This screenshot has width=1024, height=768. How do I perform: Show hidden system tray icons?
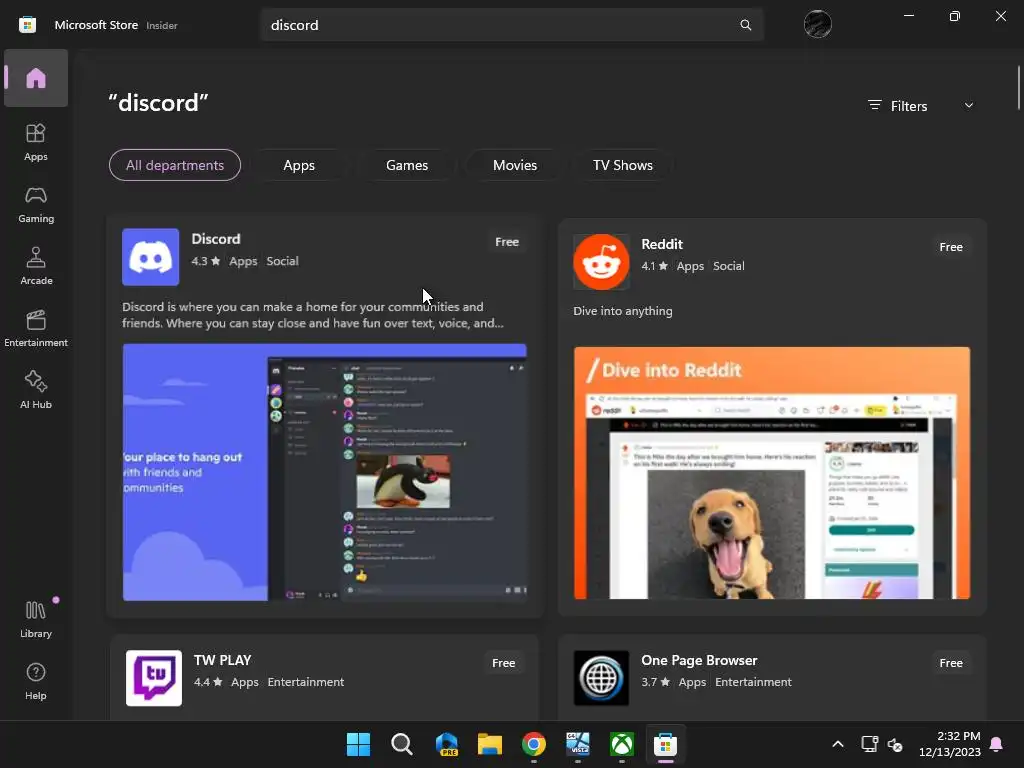[x=838, y=744]
